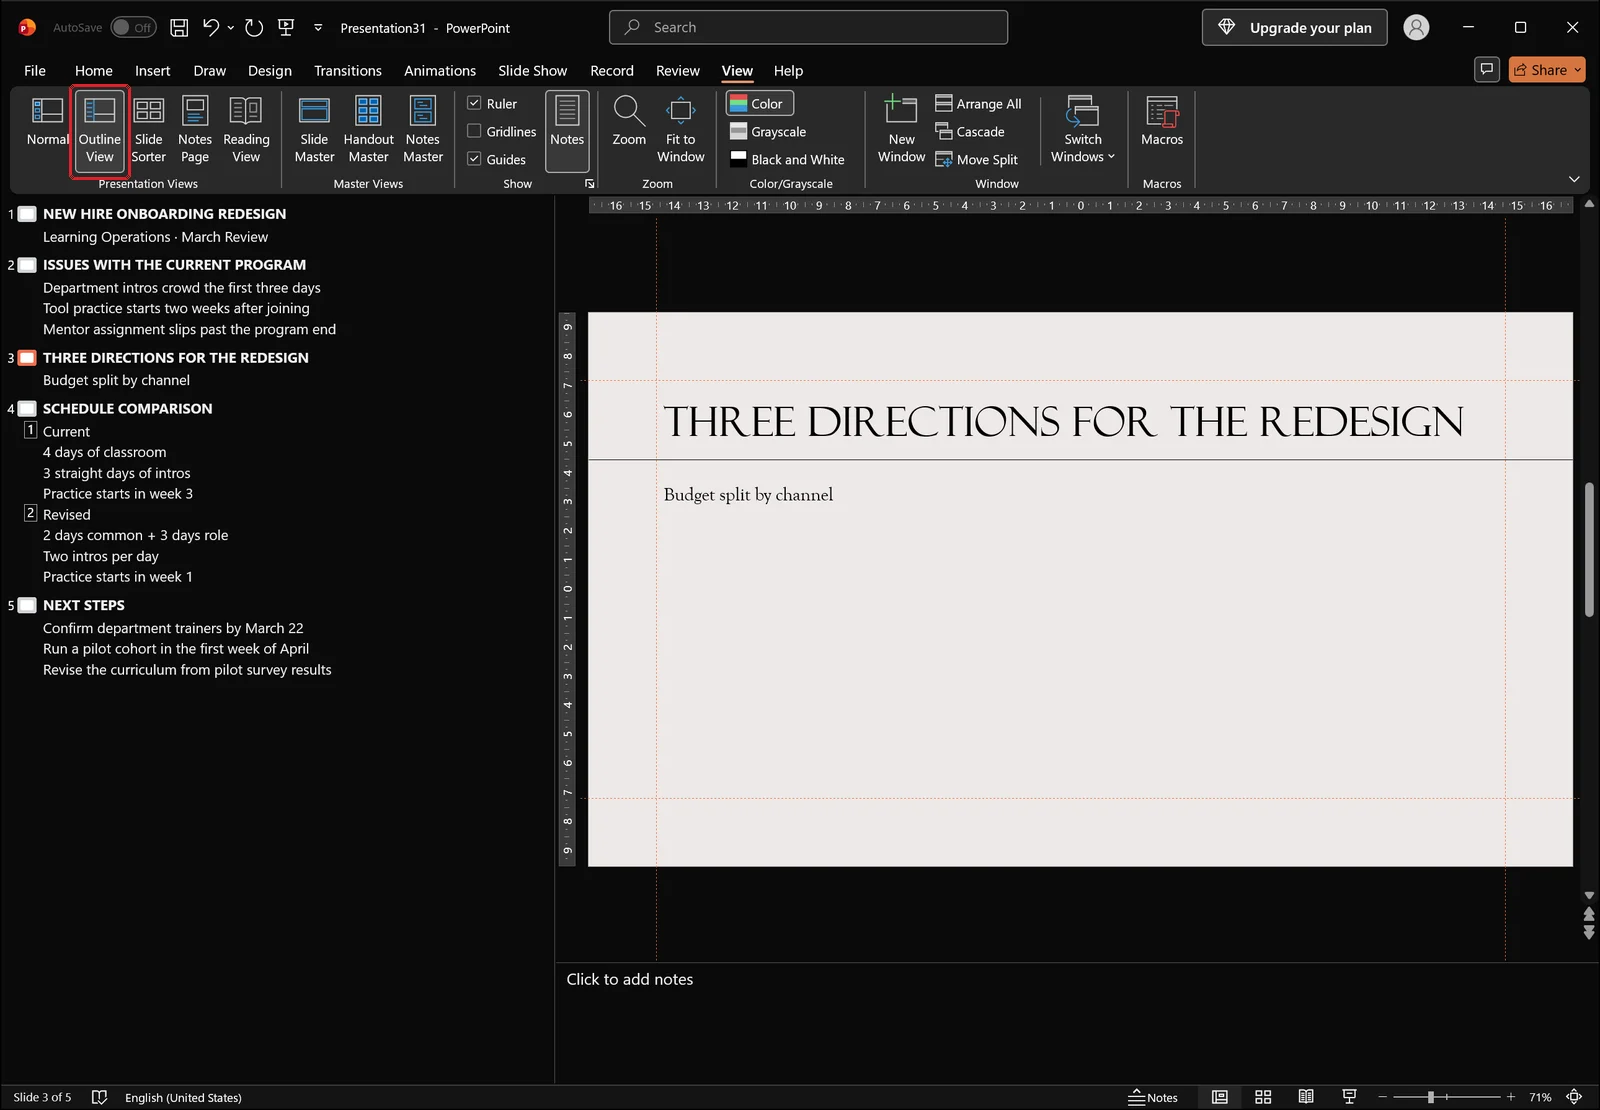Start presentation from beginning in quick access
This screenshot has height=1110, width=1600.
(x=286, y=28)
